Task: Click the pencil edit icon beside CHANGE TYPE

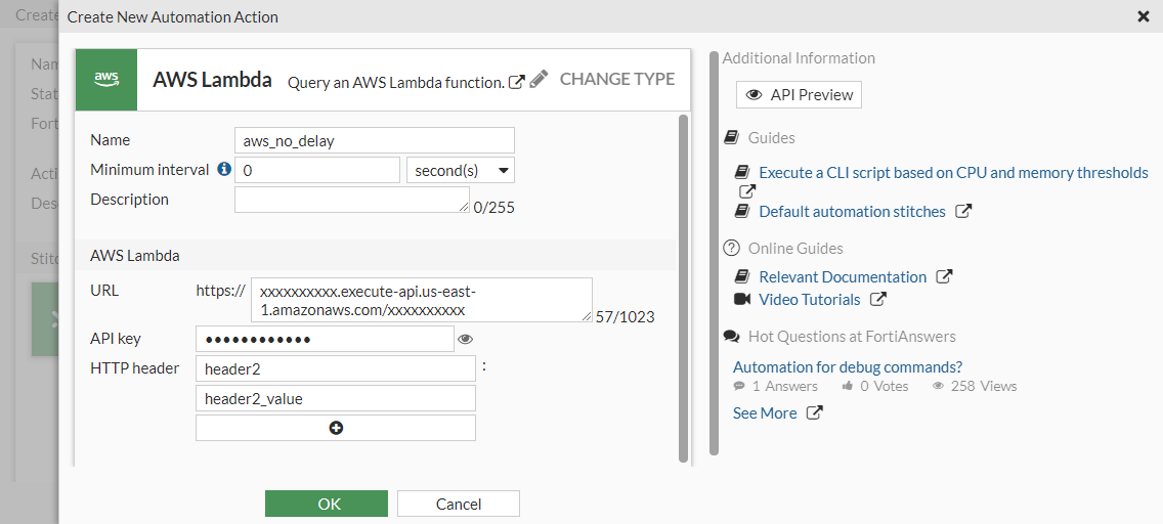Action: (539, 79)
